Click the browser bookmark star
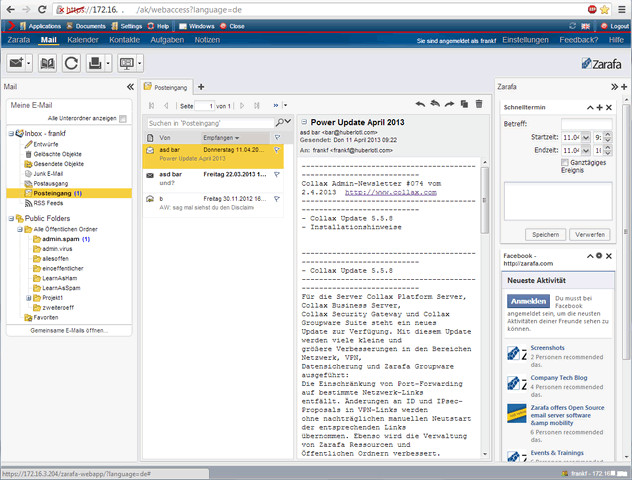632x480 pixels. [604, 9]
